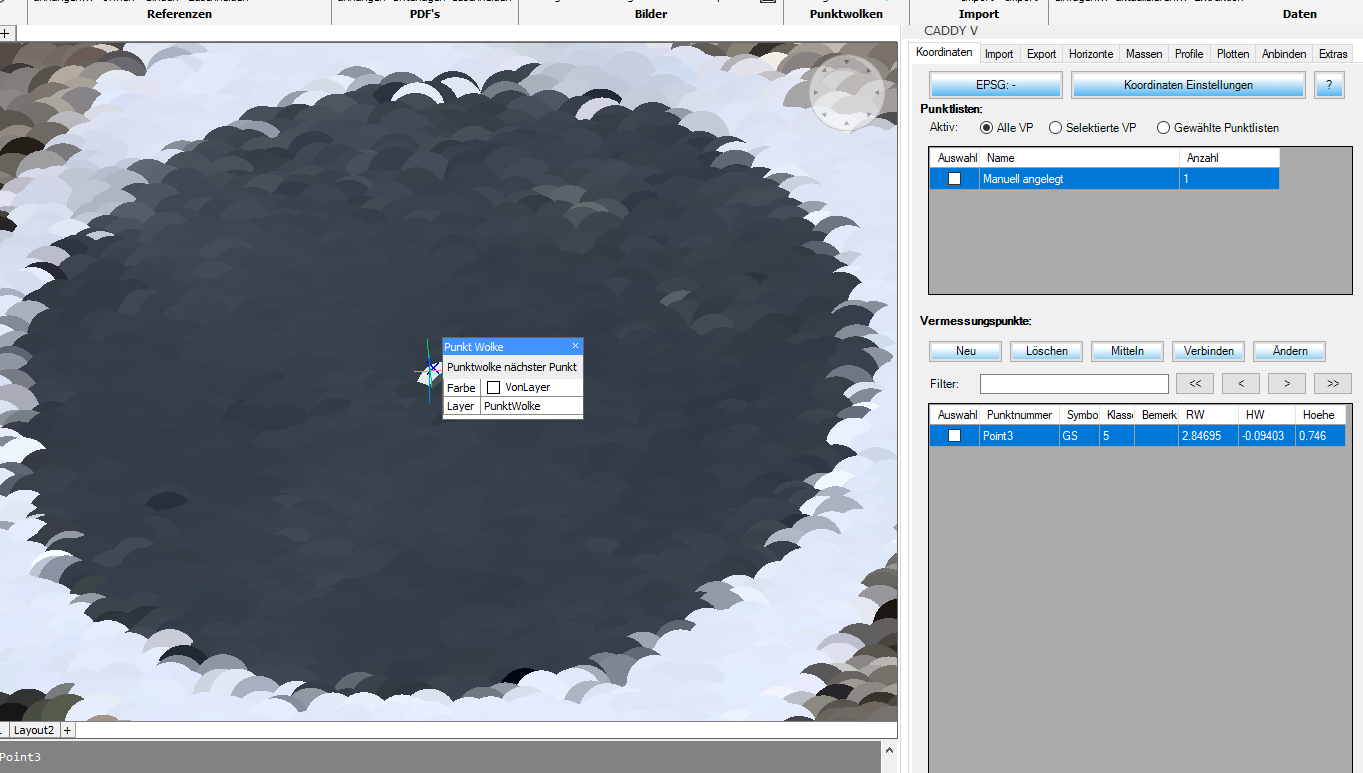This screenshot has height=773, width=1363.
Task: Click the plus button to add a new layout tab
Action: click(x=67, y=730)
